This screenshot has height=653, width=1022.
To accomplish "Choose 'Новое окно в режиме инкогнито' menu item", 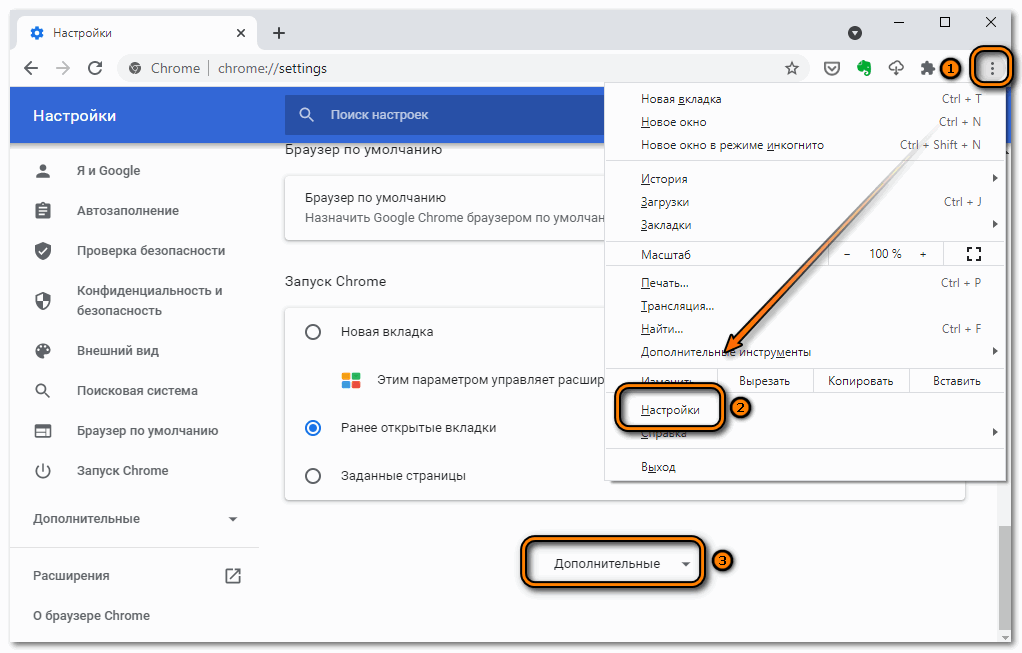I will pyautogui.click(x=732, y=145).
